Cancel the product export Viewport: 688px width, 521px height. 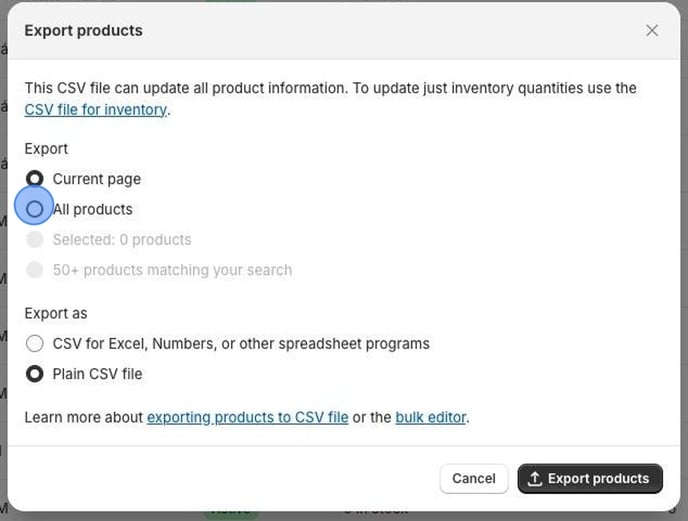pyautogui.click(x=474, y=478)
